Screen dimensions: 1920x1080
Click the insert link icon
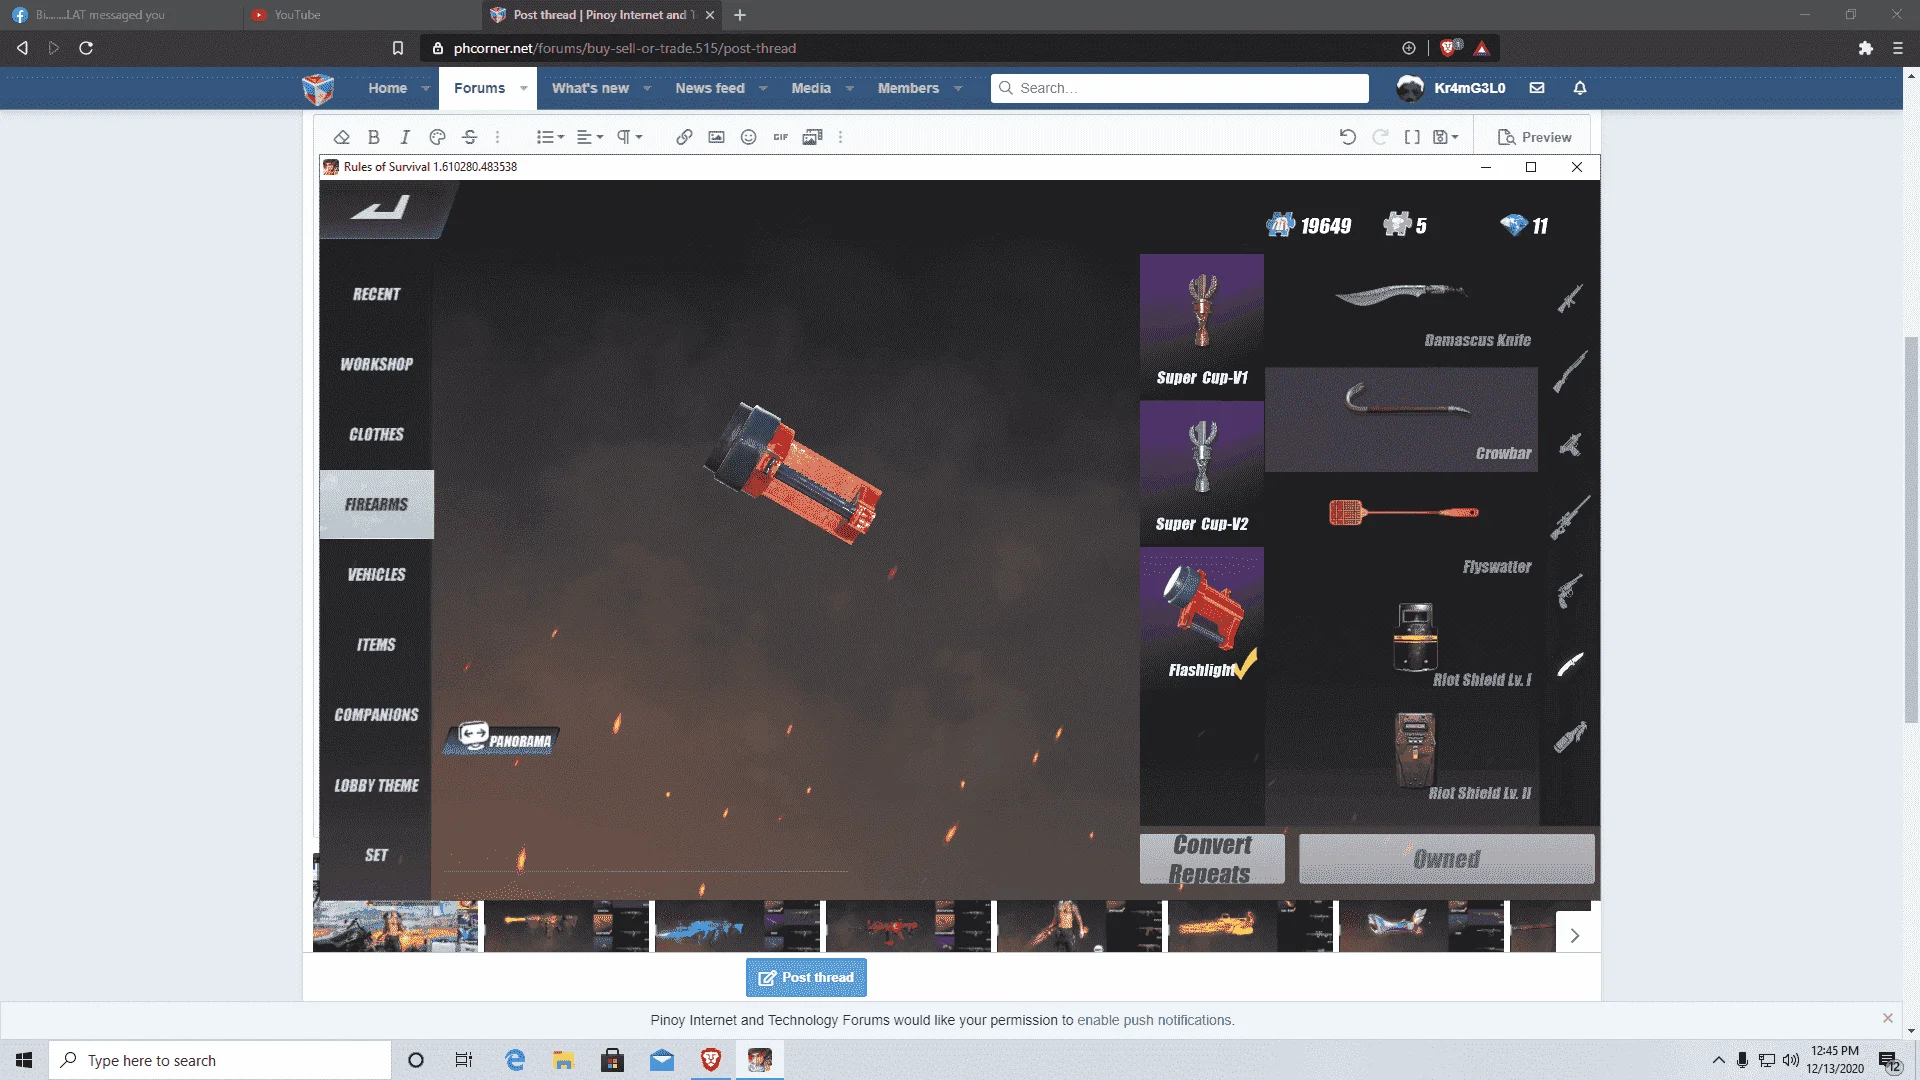(684, 137)
